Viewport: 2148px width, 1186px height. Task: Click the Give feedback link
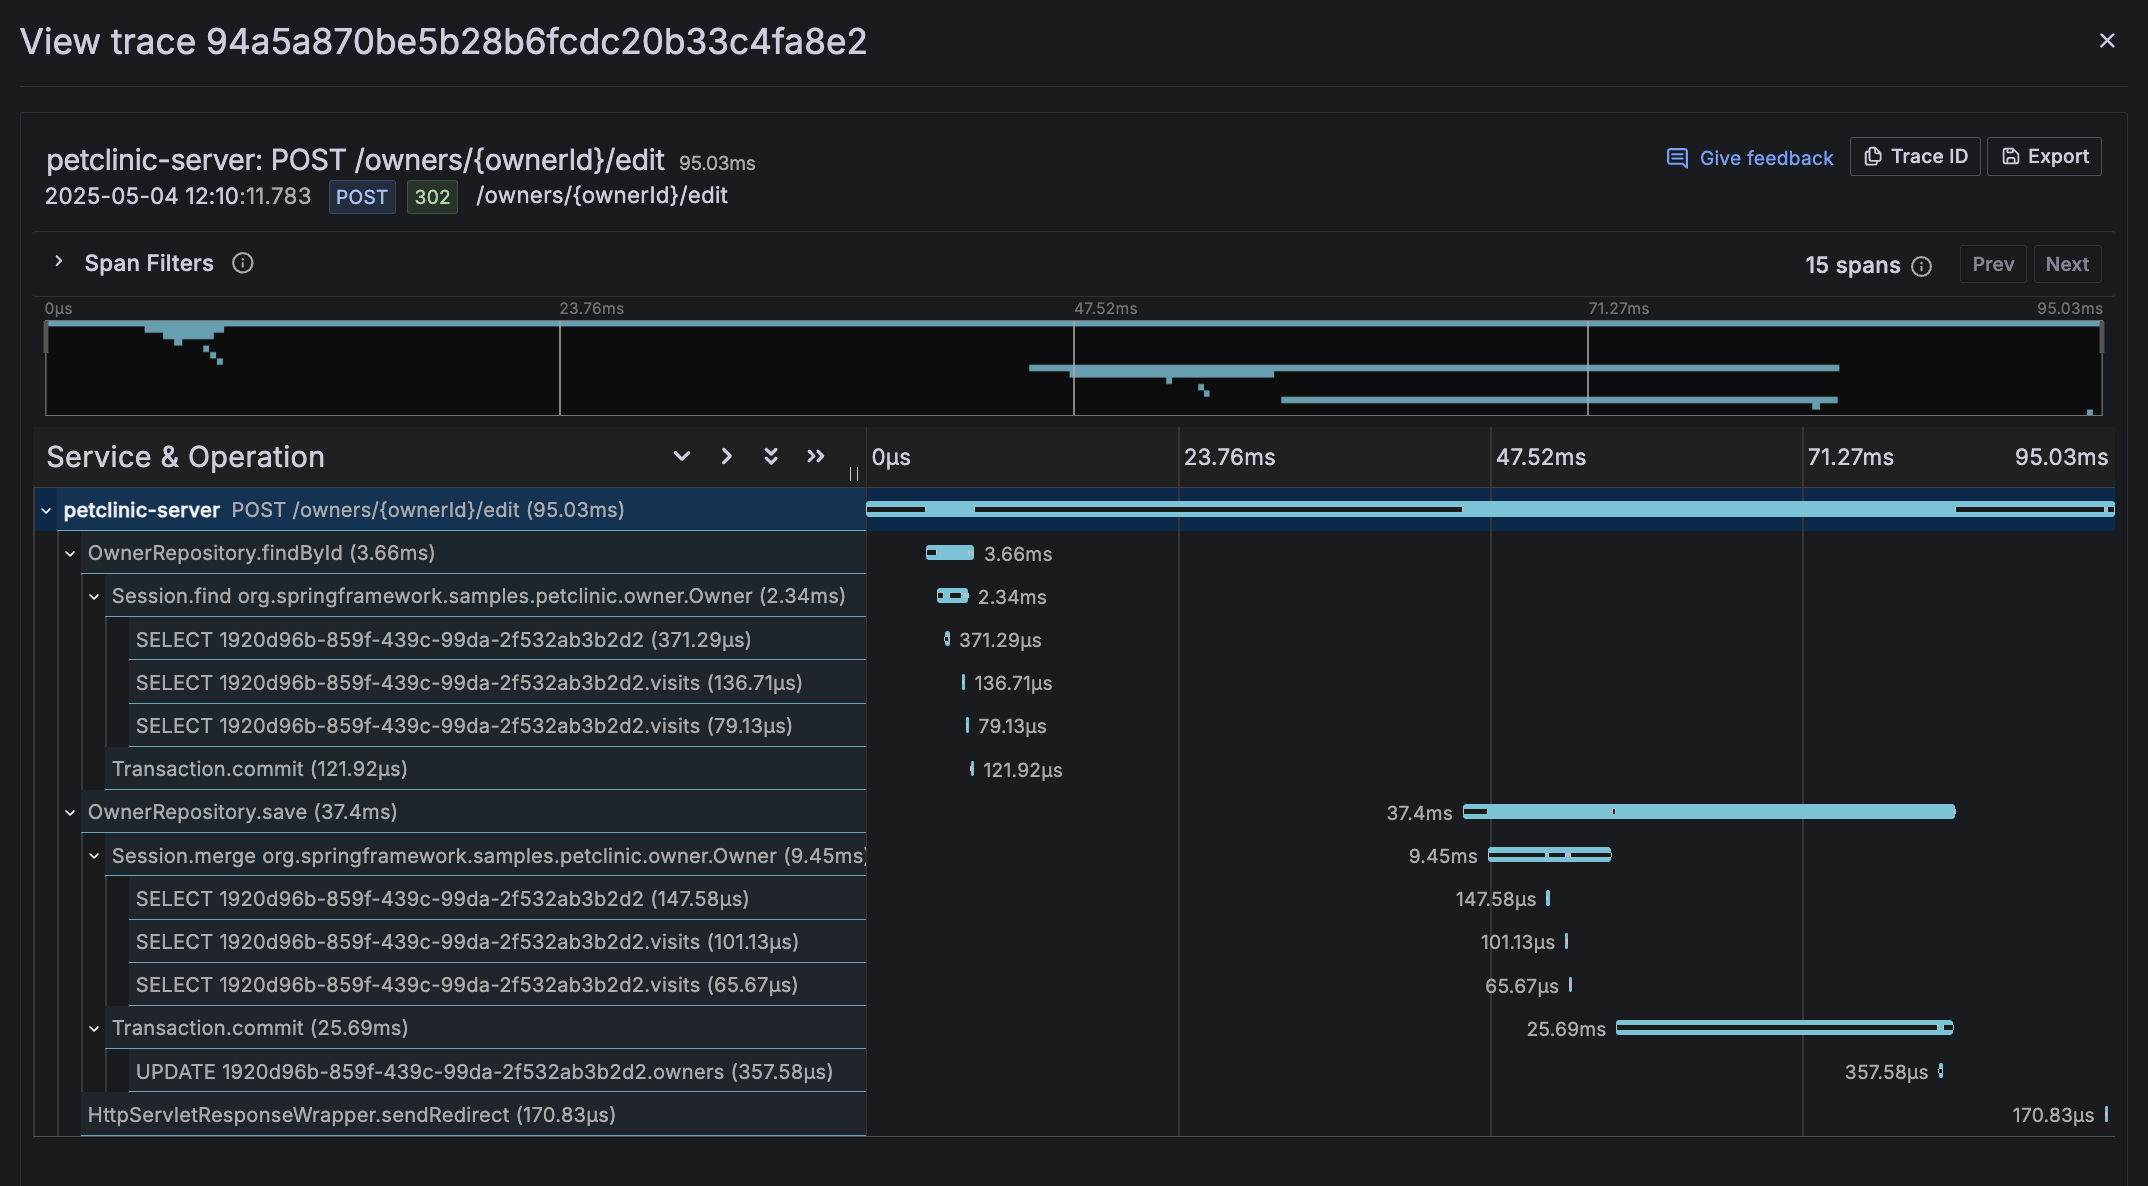(1750, 158)
